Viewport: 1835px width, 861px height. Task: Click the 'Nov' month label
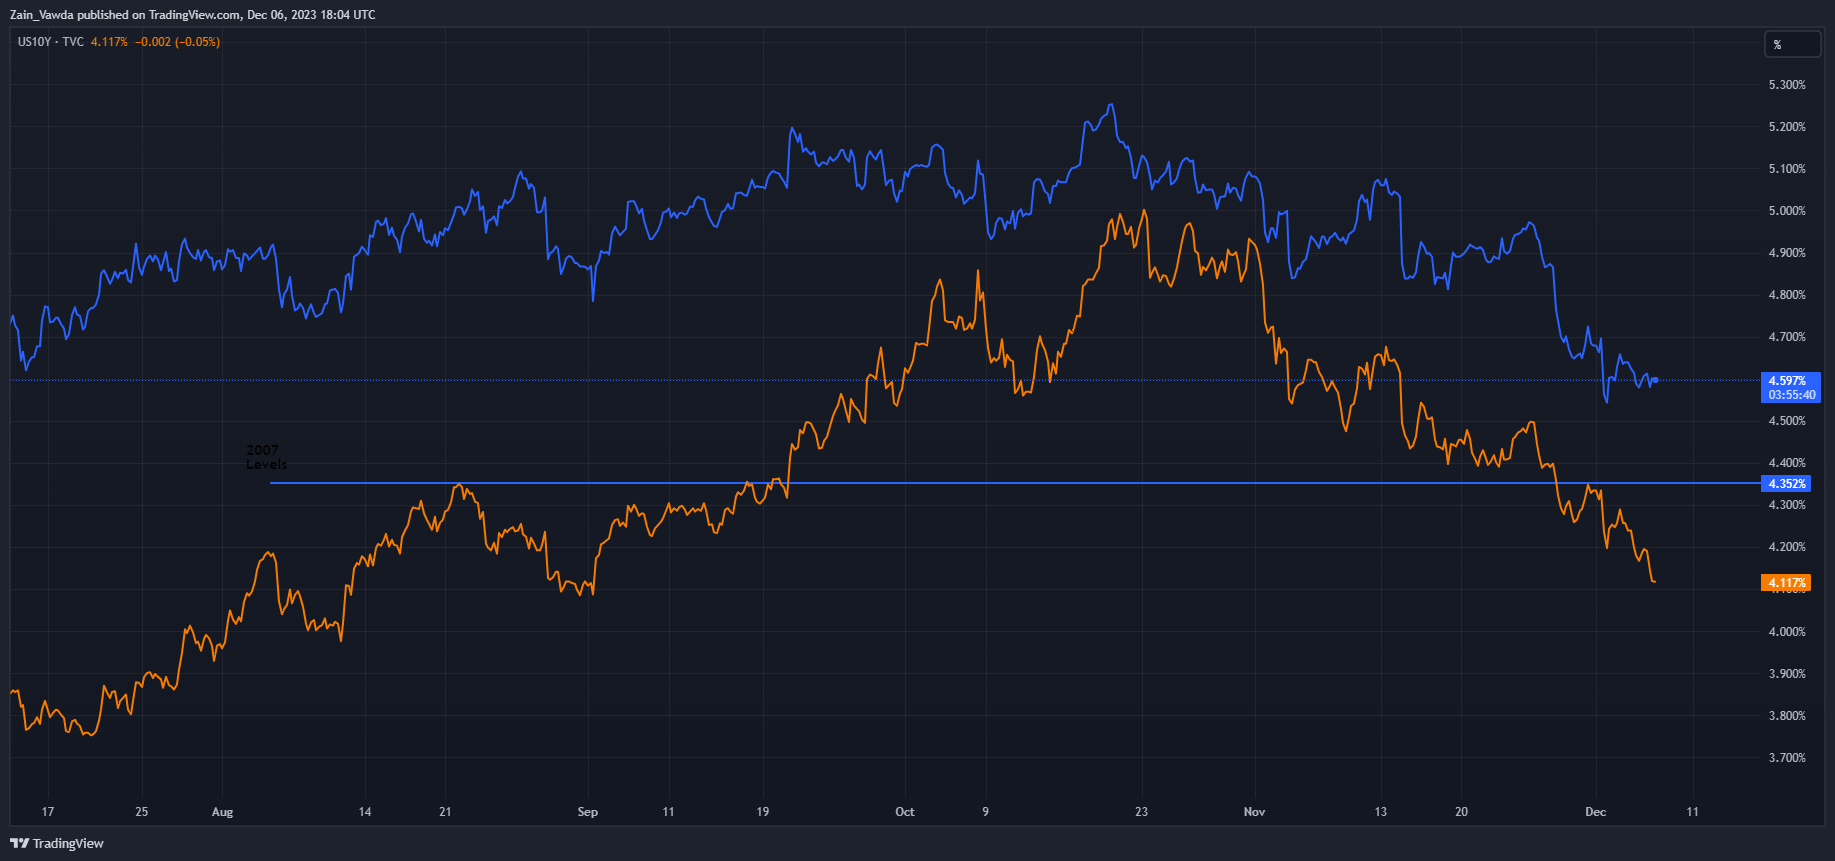click(x=1255, y=812)
